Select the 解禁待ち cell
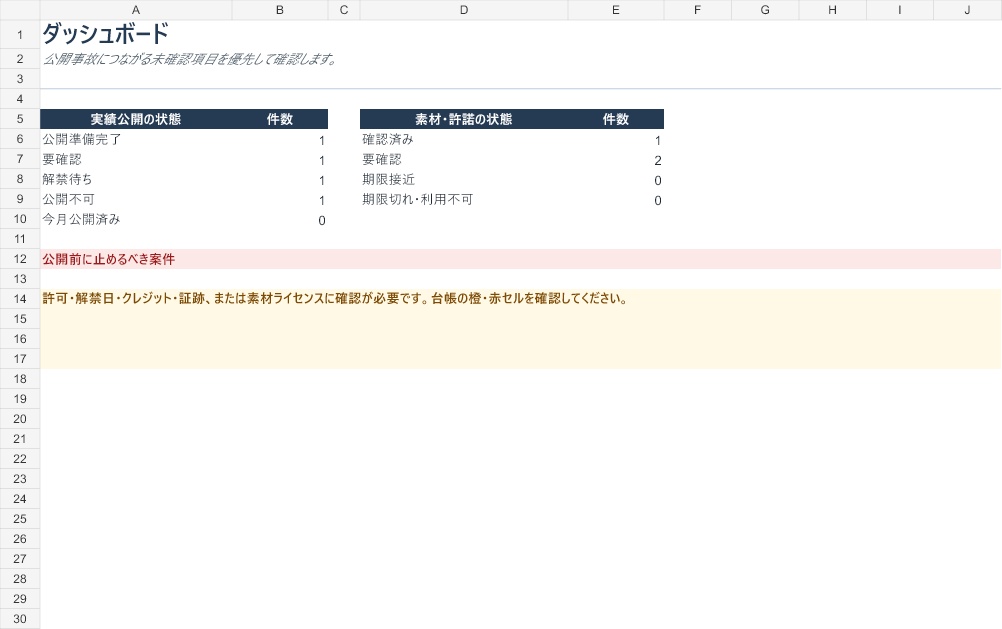This screenshot has width=1002, height=629. (135, 179)
